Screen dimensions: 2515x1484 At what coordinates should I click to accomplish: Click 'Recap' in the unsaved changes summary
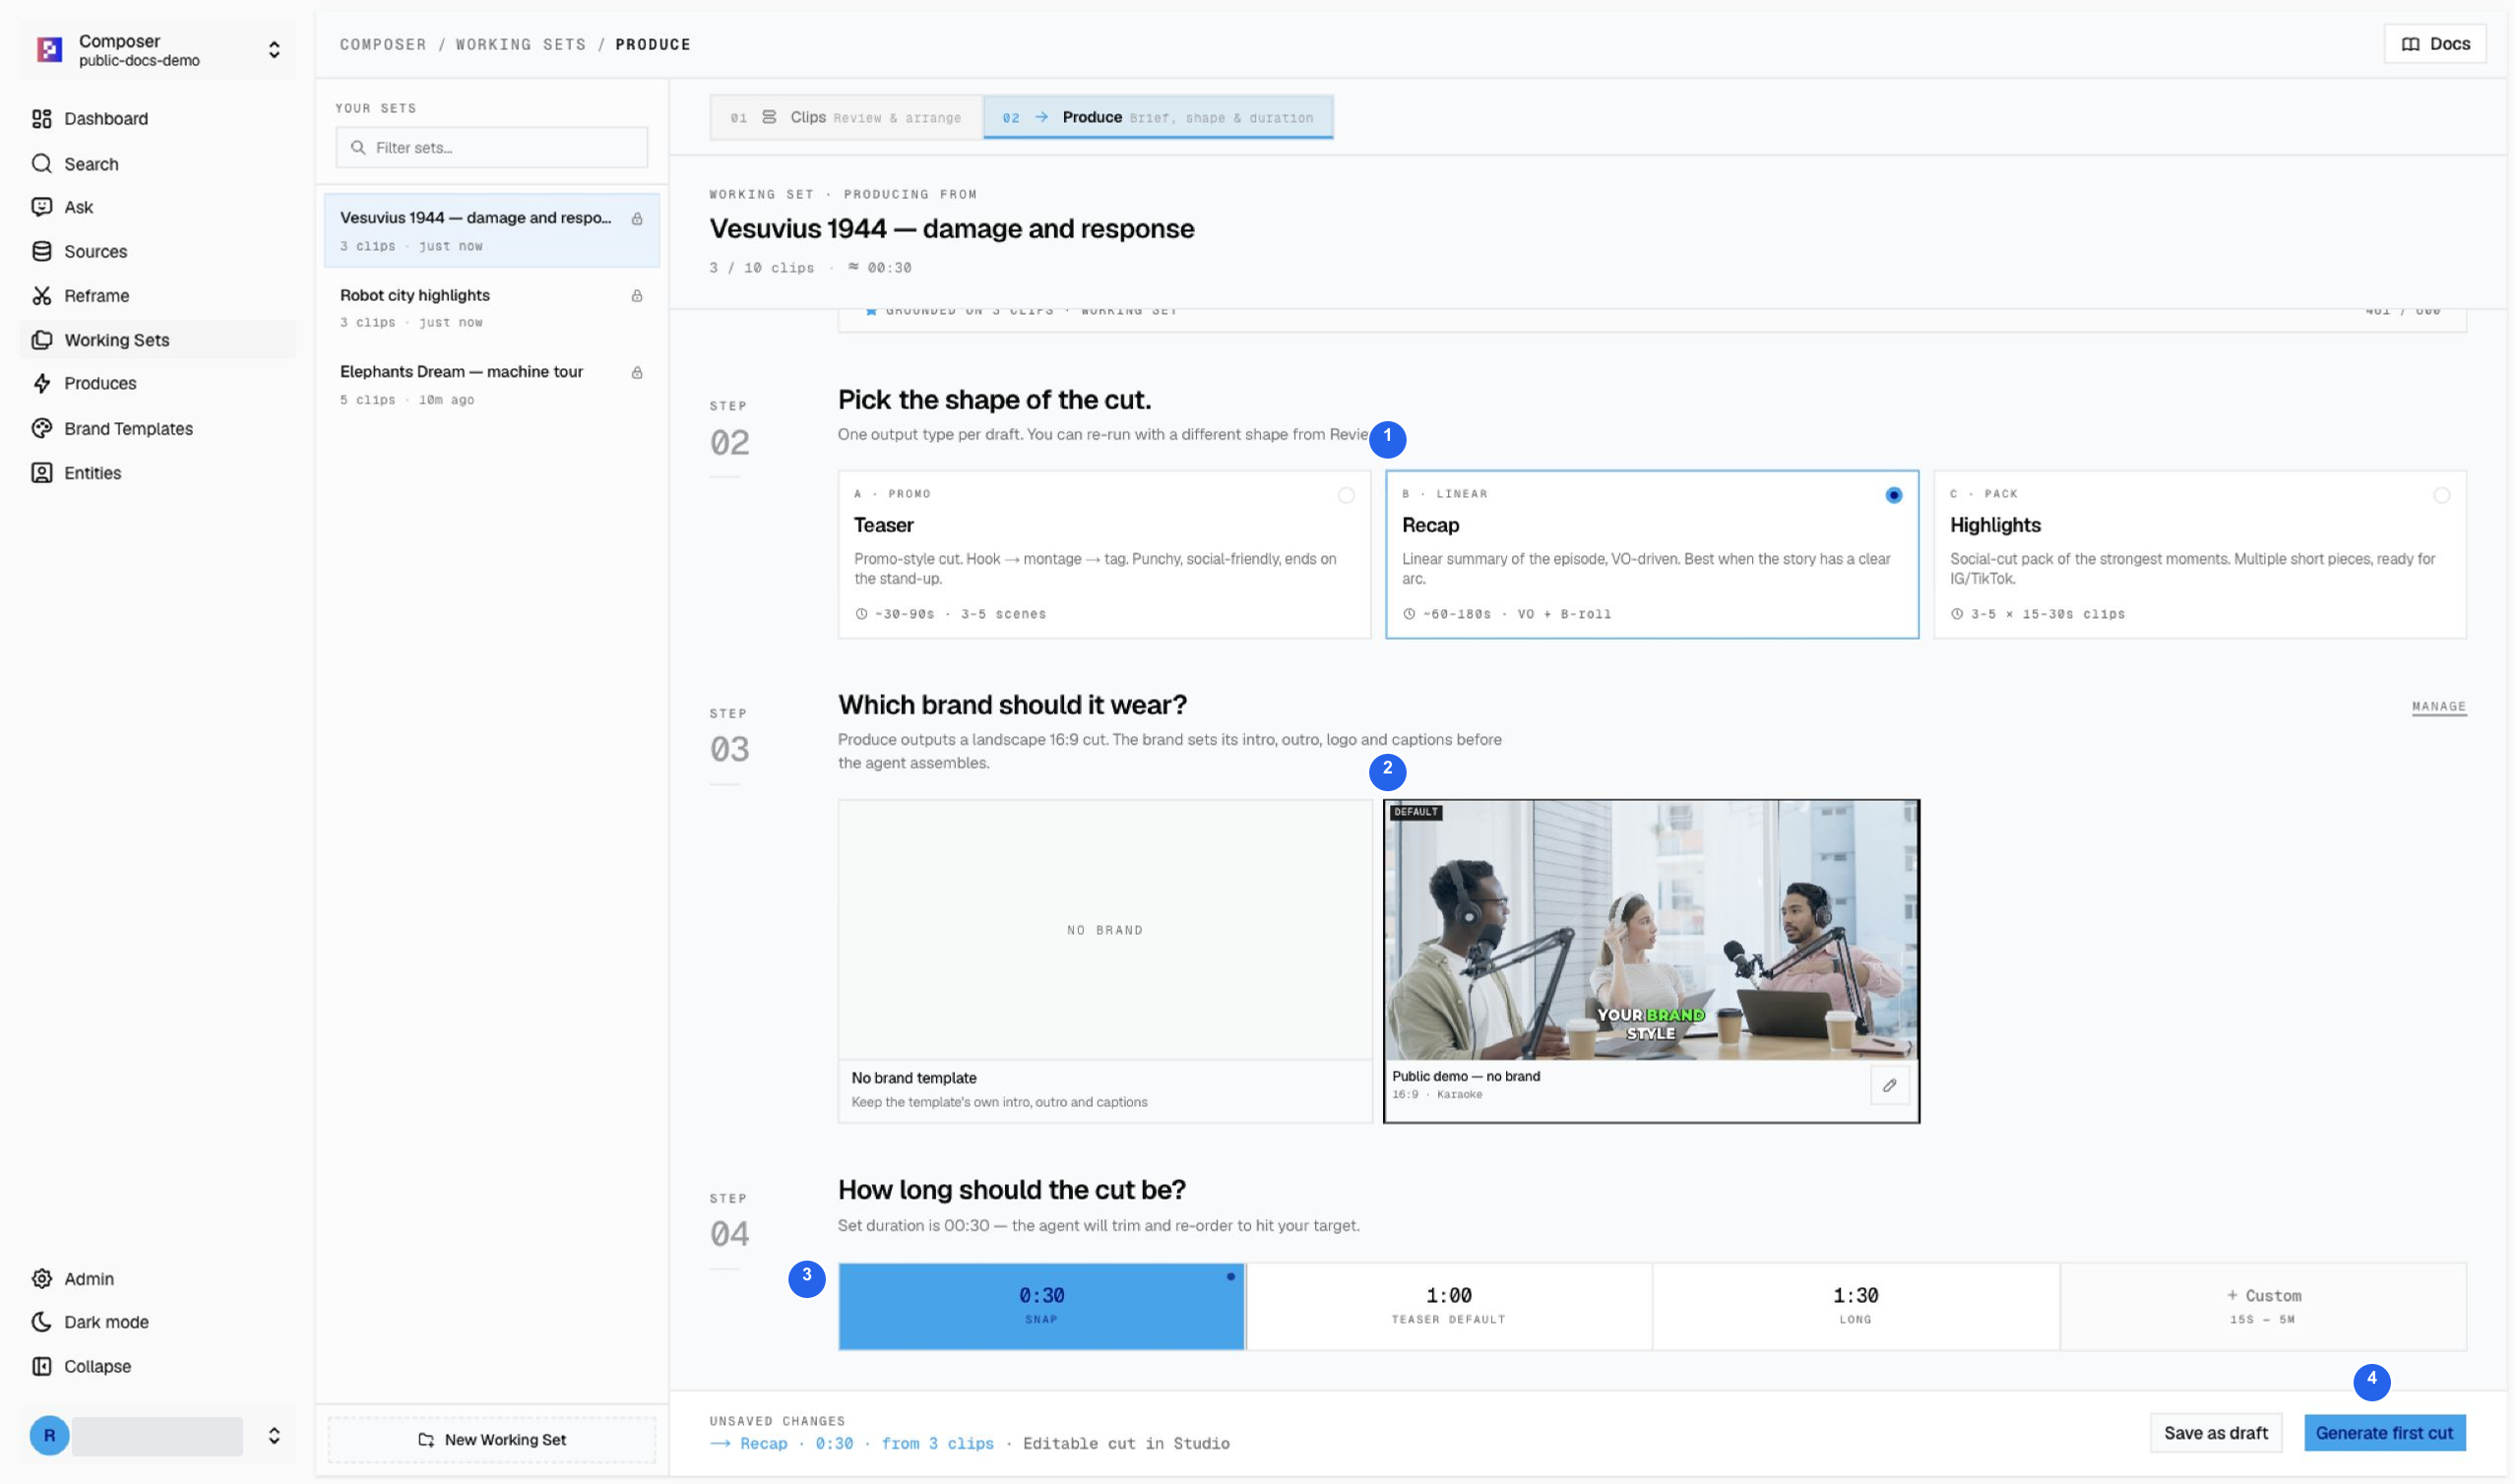(764, 1444)
